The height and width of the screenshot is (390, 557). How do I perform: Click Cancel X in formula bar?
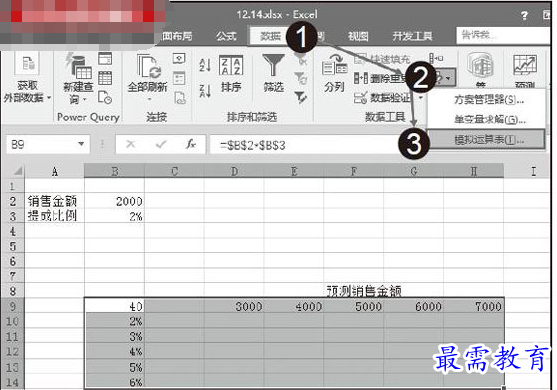[x=131, y=144]
